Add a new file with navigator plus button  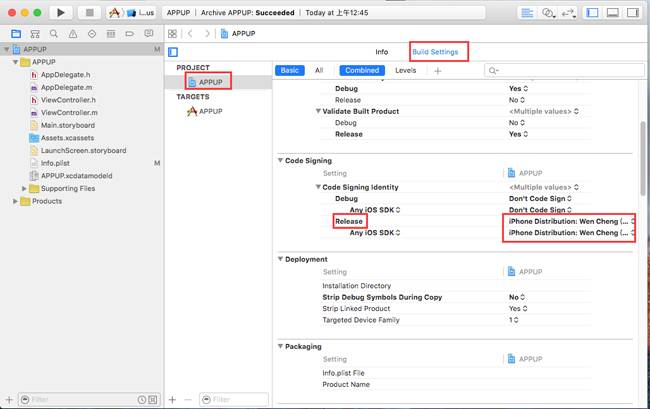pos(9,400)
